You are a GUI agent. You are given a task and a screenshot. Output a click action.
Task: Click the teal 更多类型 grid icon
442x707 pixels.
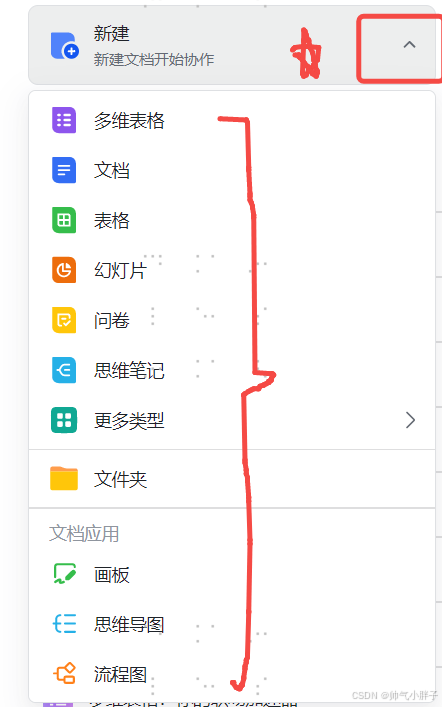pyautogui.click(x=64, y=420)
